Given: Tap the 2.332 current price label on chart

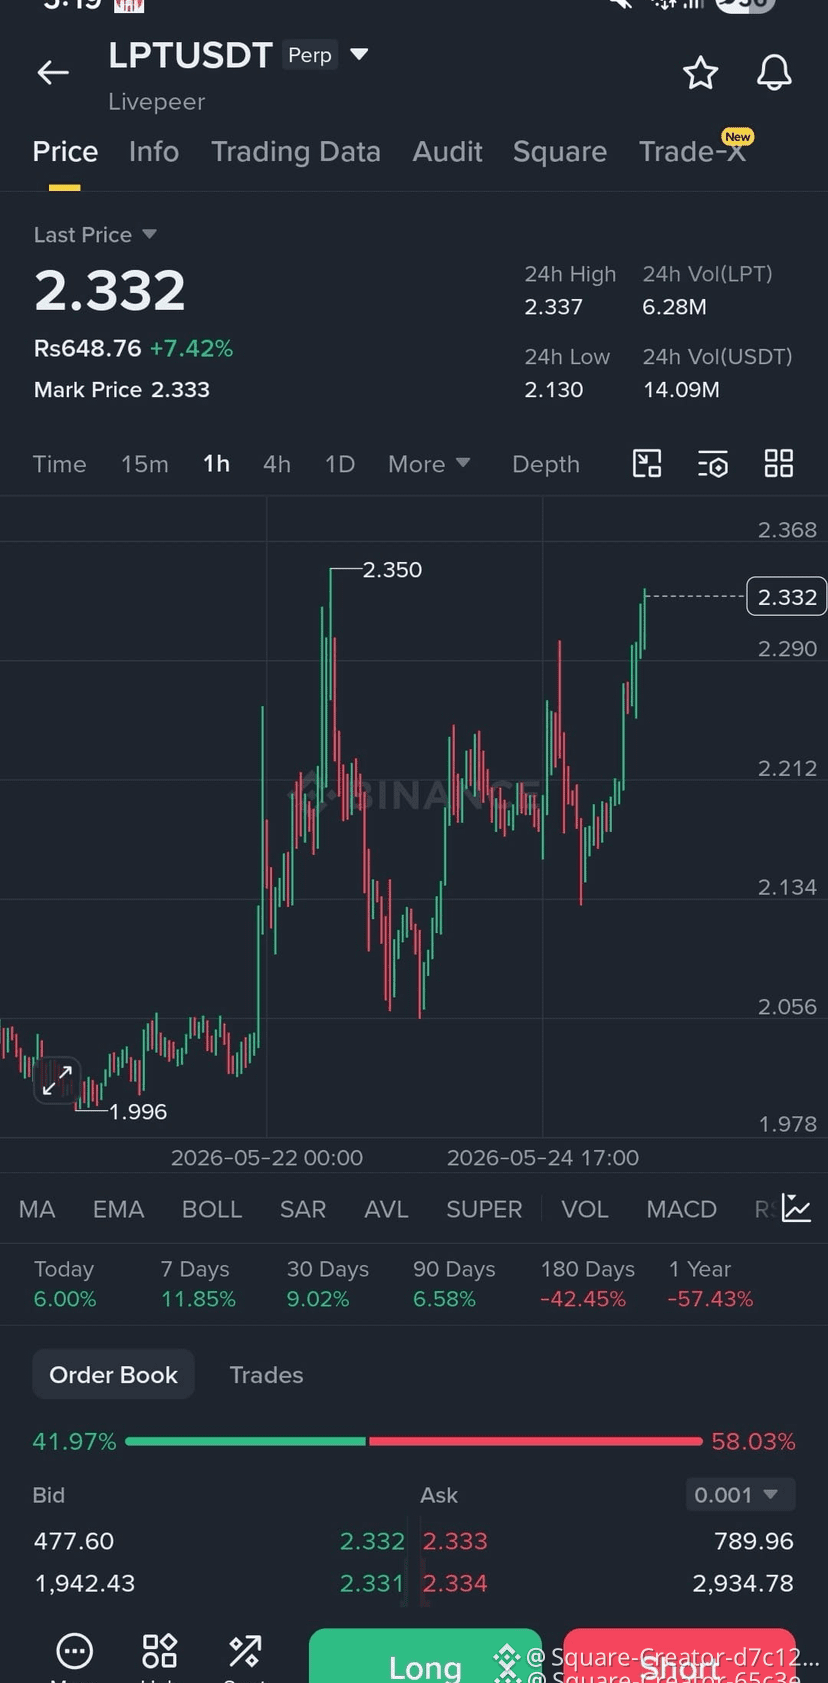Looking at the screenshot, I should point(787,597).
